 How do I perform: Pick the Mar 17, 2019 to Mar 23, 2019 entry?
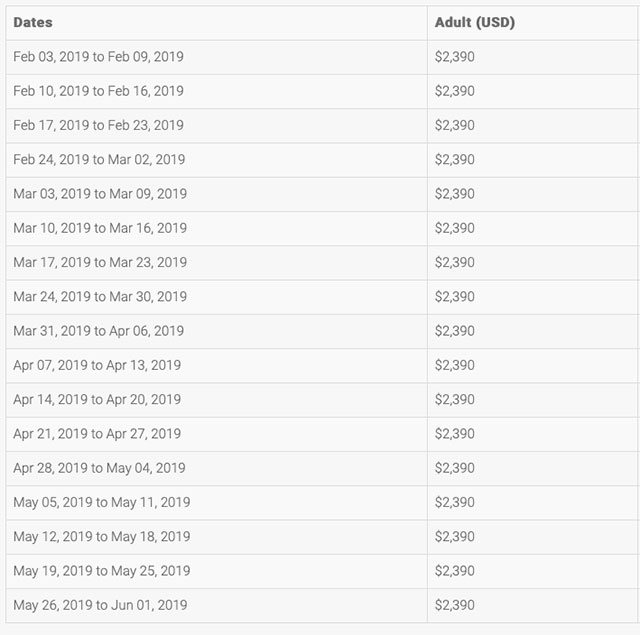click(100, 262)
